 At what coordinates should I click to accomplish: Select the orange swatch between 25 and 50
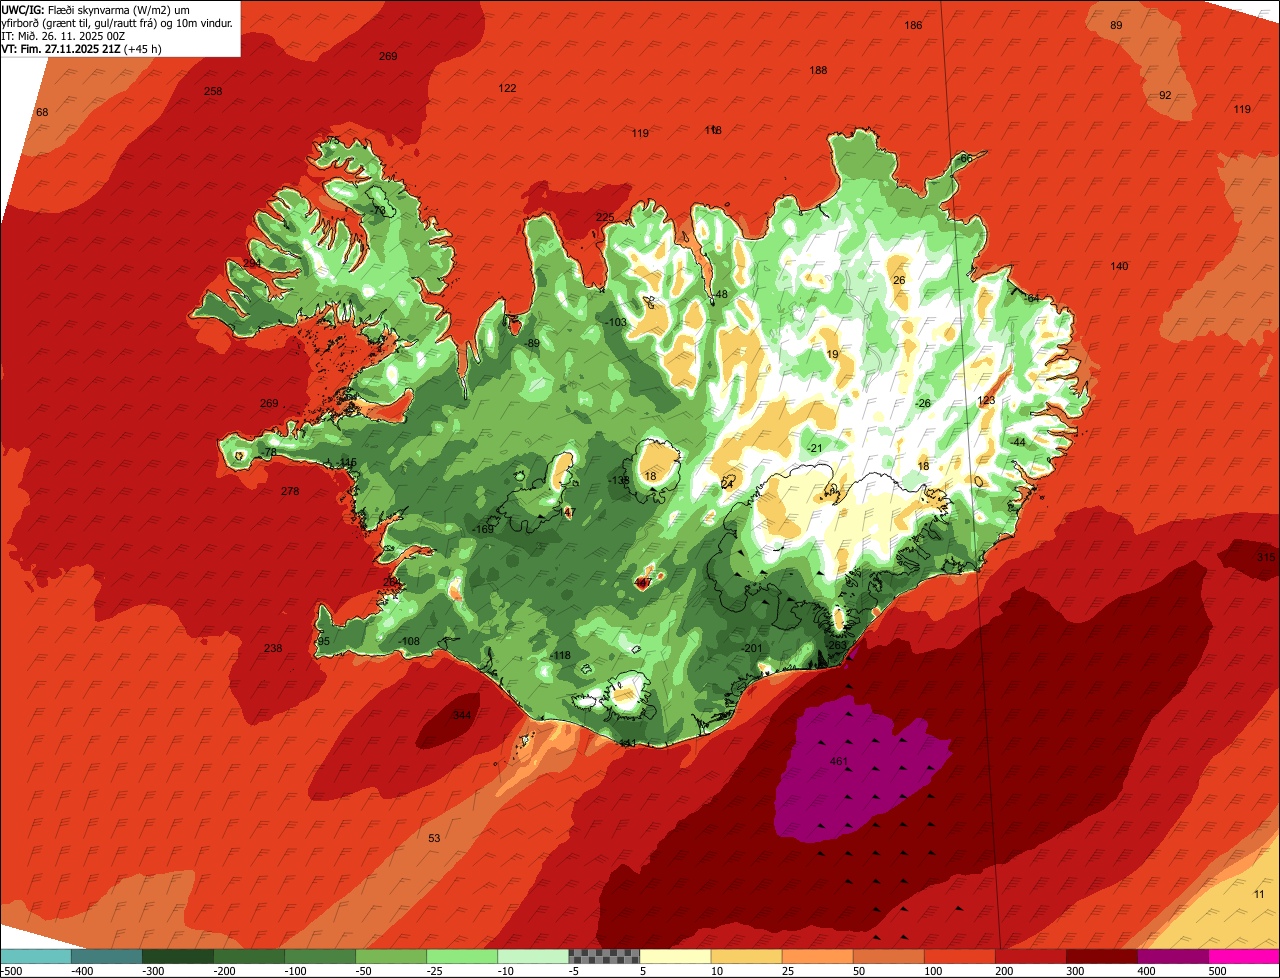coord(817,956)
